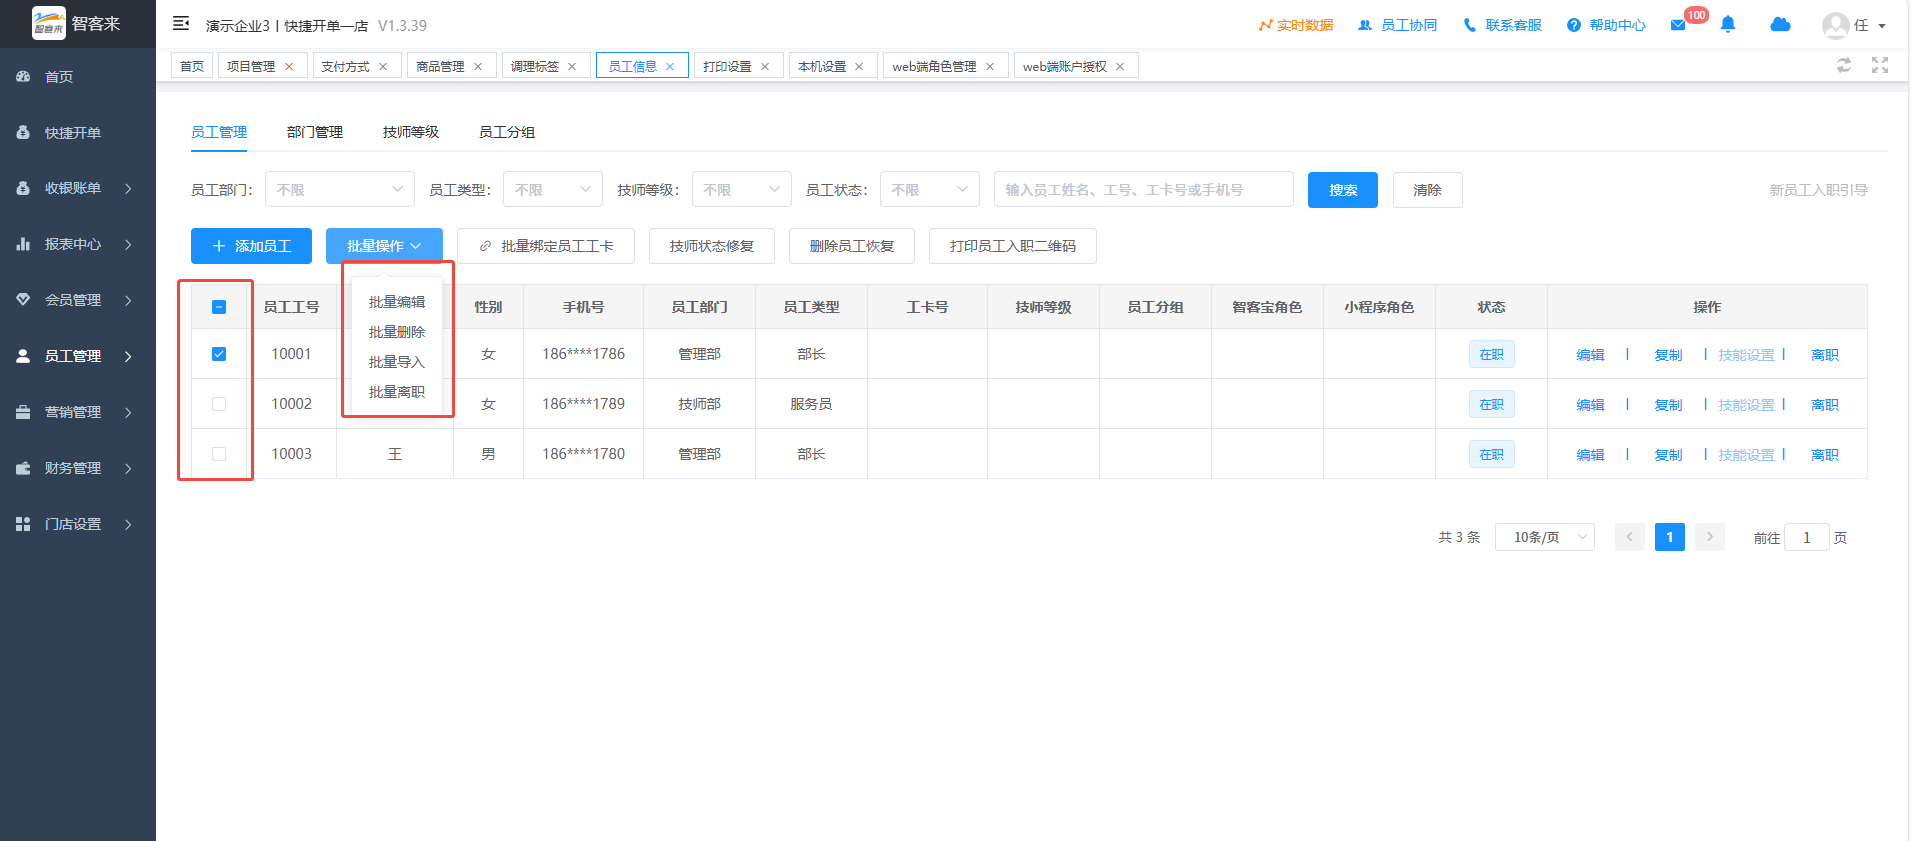Open the mail messages icon with 100 badge
The height and width of the screenshot is (841, 1911).
(1678, 25)
